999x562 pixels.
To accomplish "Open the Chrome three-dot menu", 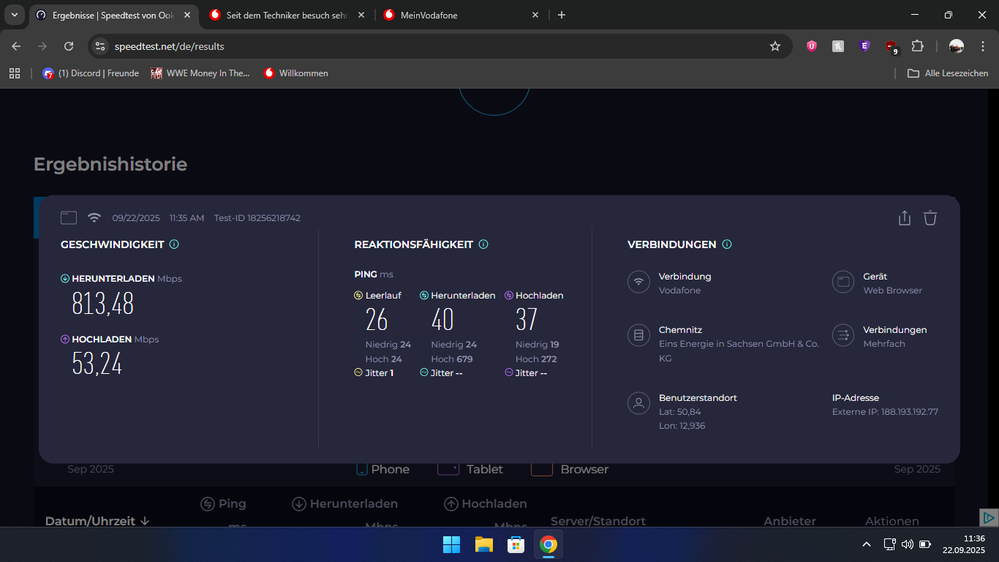I will click(983, 46).
